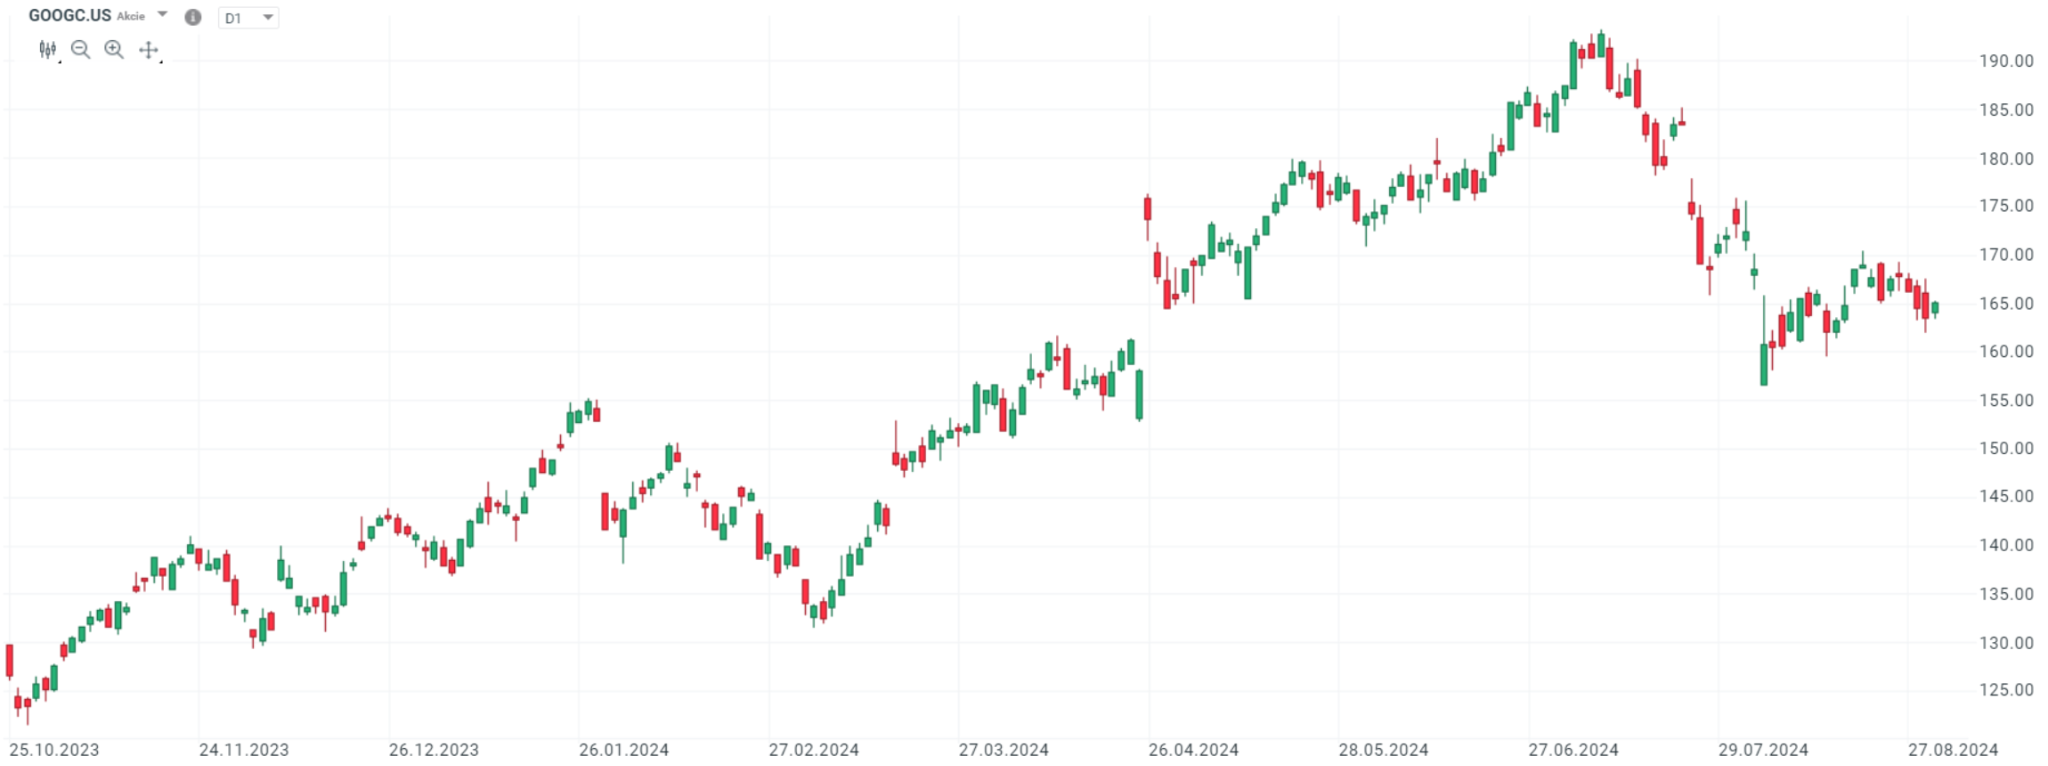This screenshot has width=2048, height=766.
Task: Select the 160.00 price level label
Action: [x=2006, y=352]
